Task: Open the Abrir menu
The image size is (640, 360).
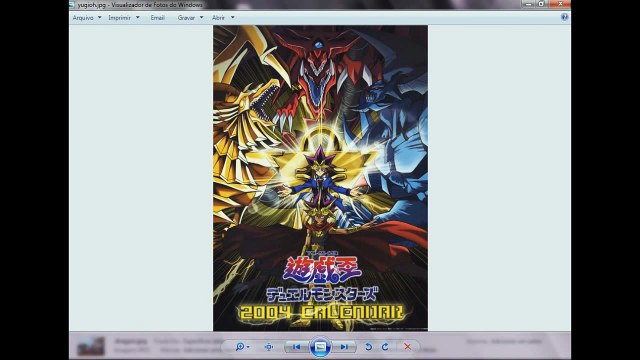Action: 218,18
